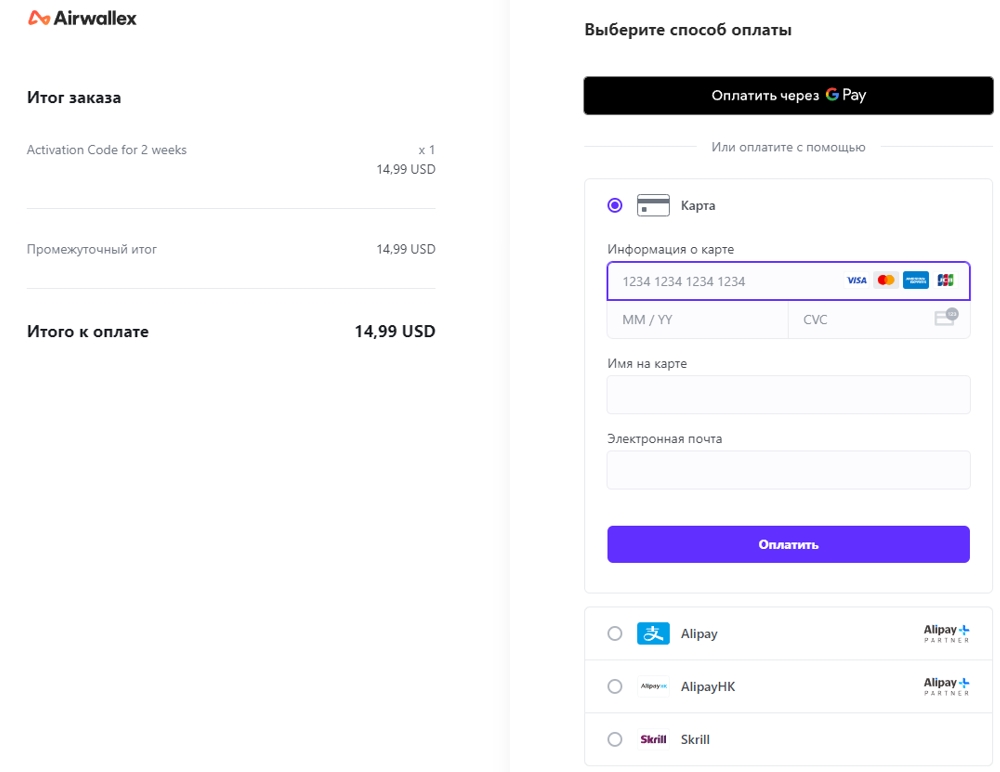This screenshot has width=1000, height=772.
Task: Click the purple Оплатить button
Action: tap(788, 544)
